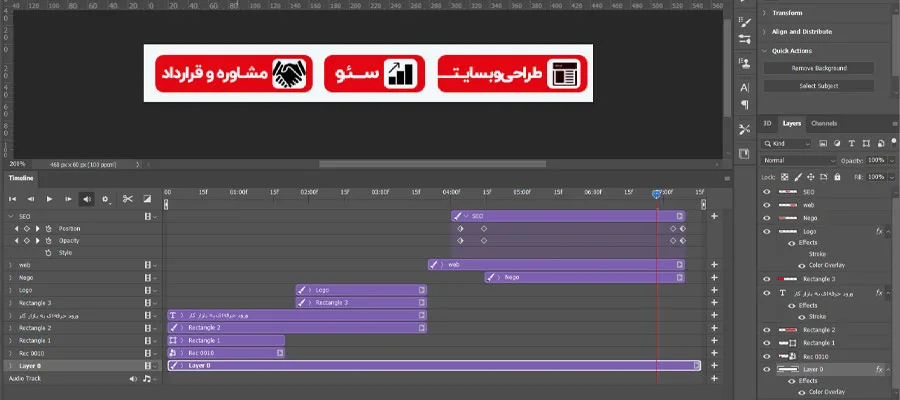Go to first frame in Timeline

point(13,199)
